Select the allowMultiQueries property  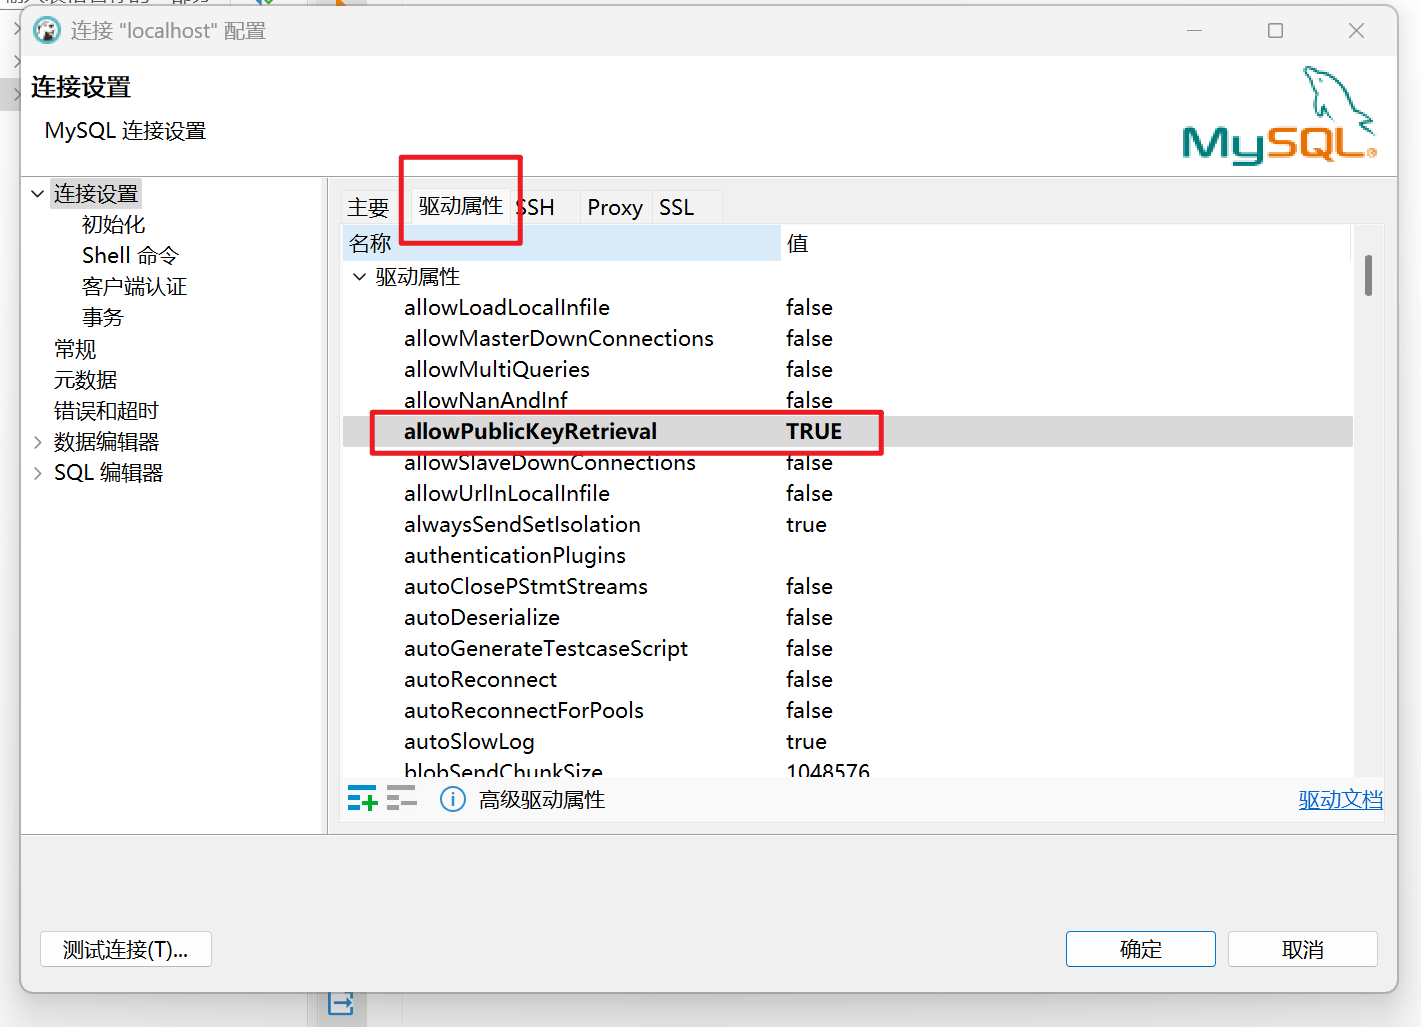coord(497,369)
